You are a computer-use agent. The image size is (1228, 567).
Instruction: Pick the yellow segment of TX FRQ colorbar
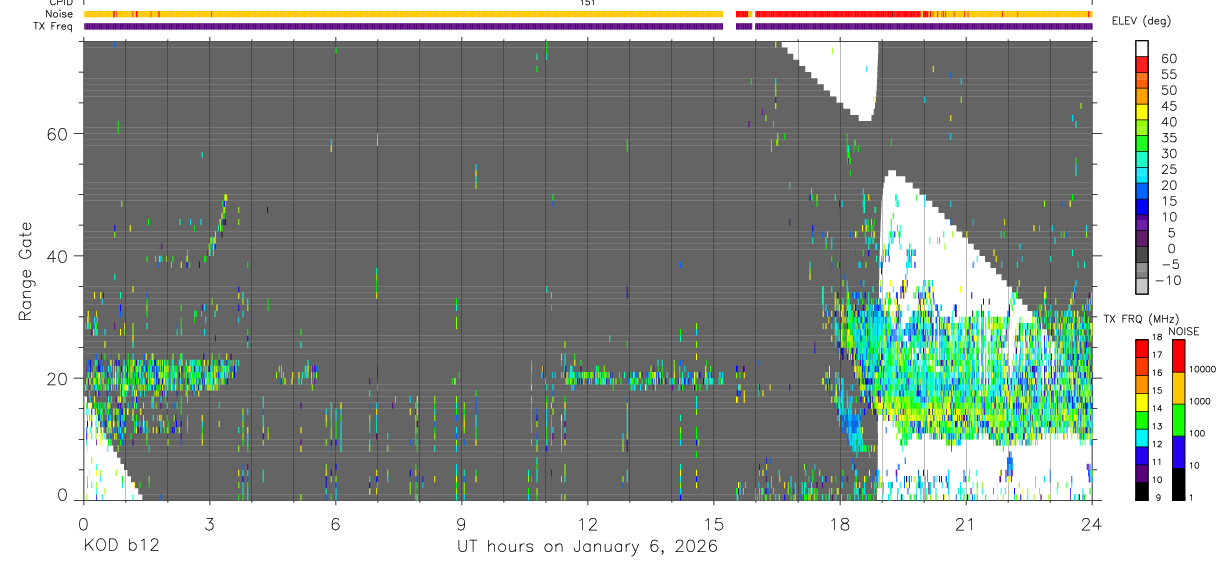point(1141,402)
